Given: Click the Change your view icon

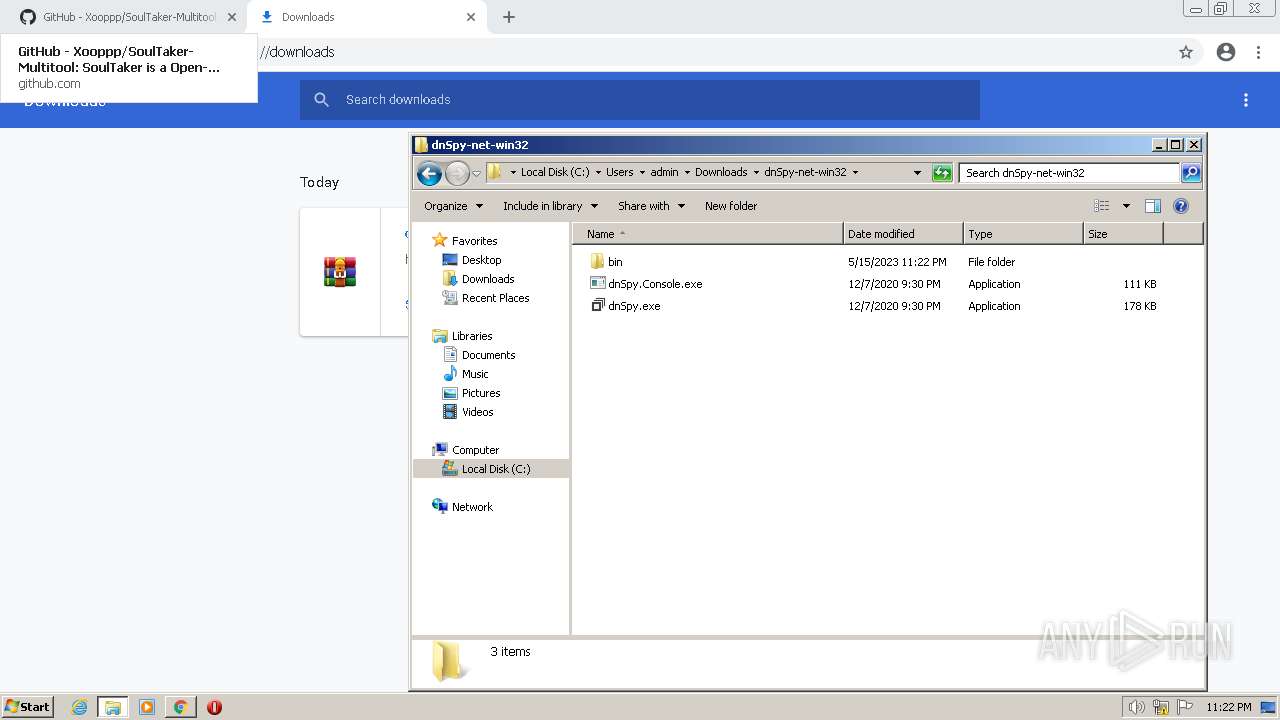Looking at the screenshot, I should 1102,206.
